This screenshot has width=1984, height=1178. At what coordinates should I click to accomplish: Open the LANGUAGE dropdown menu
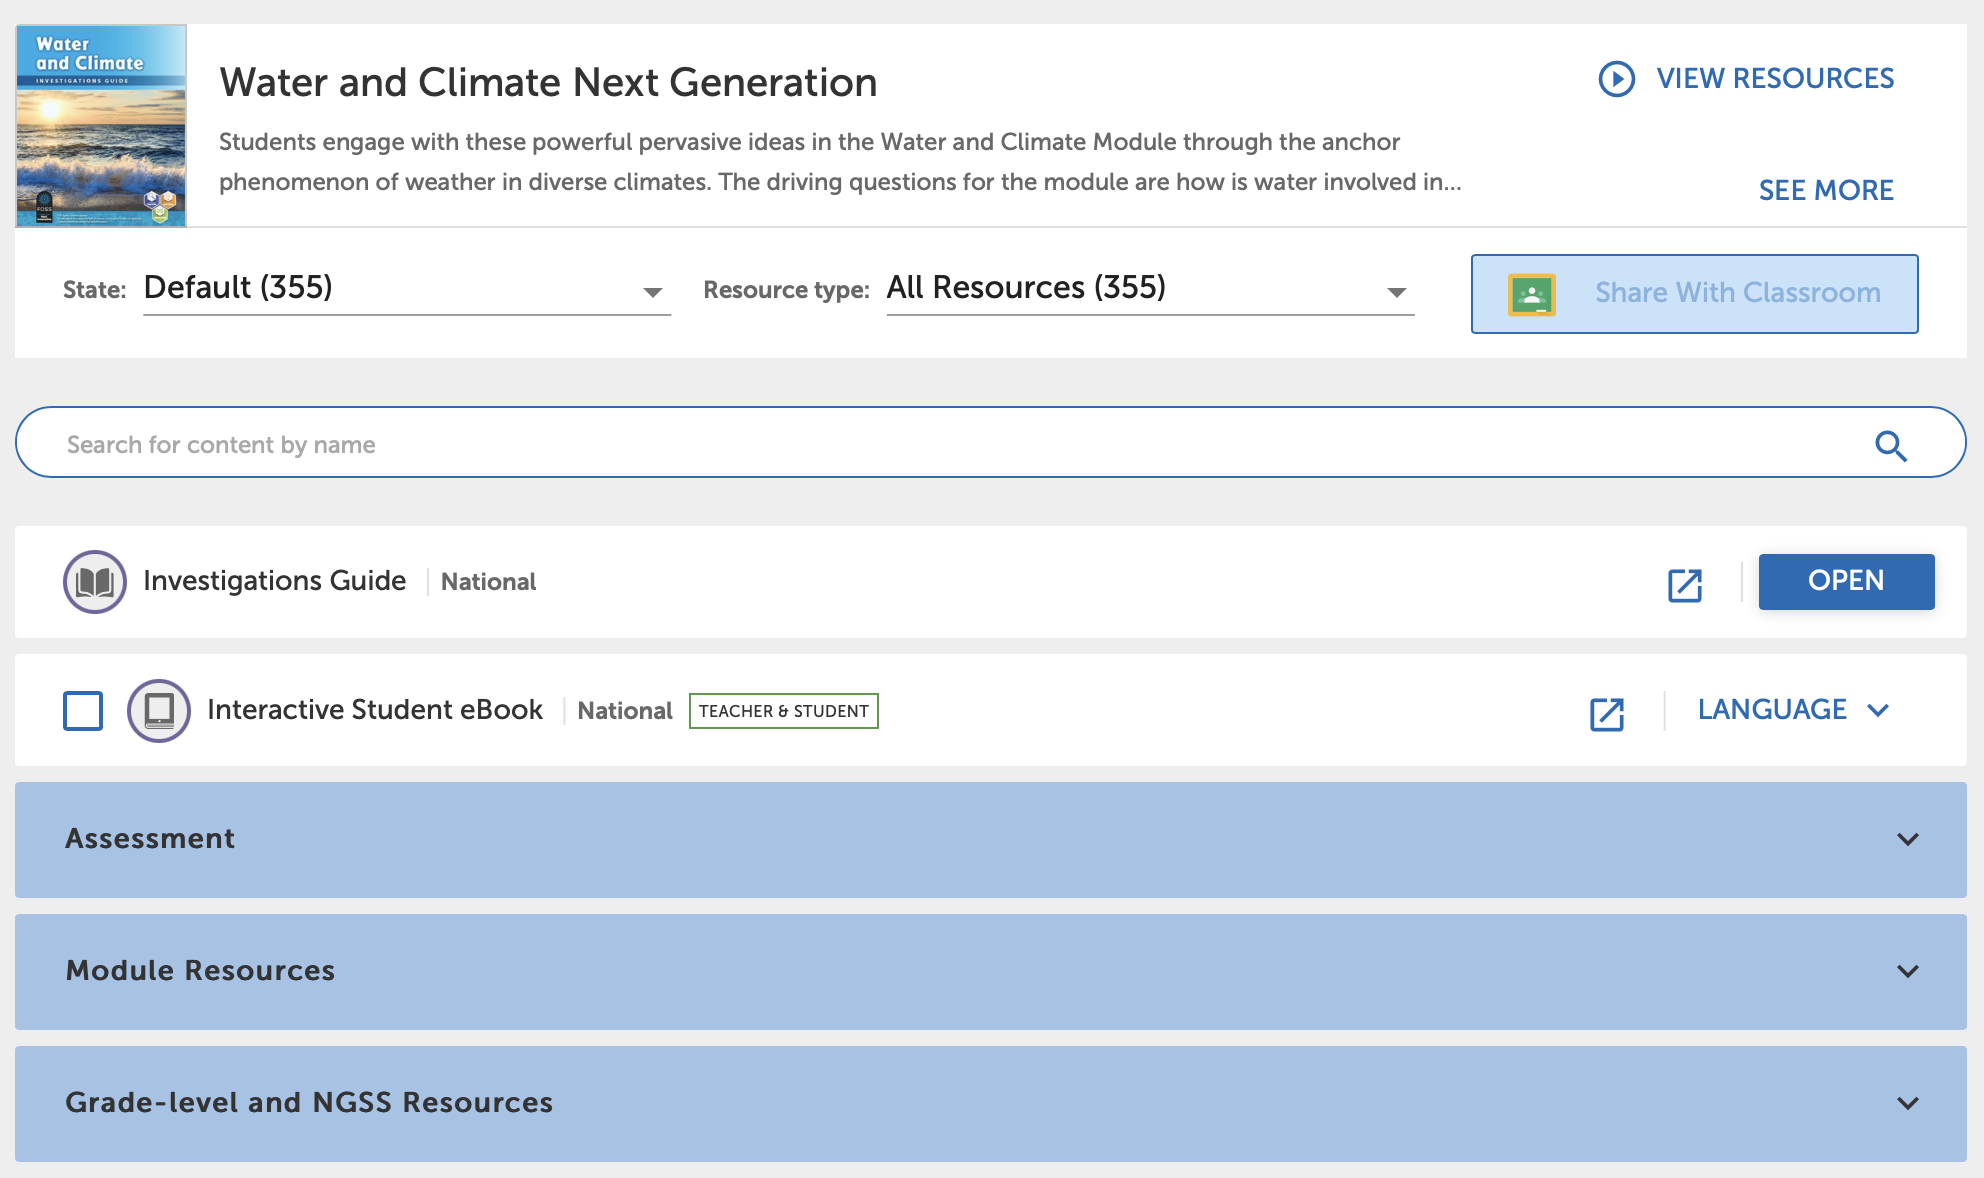1793,710
